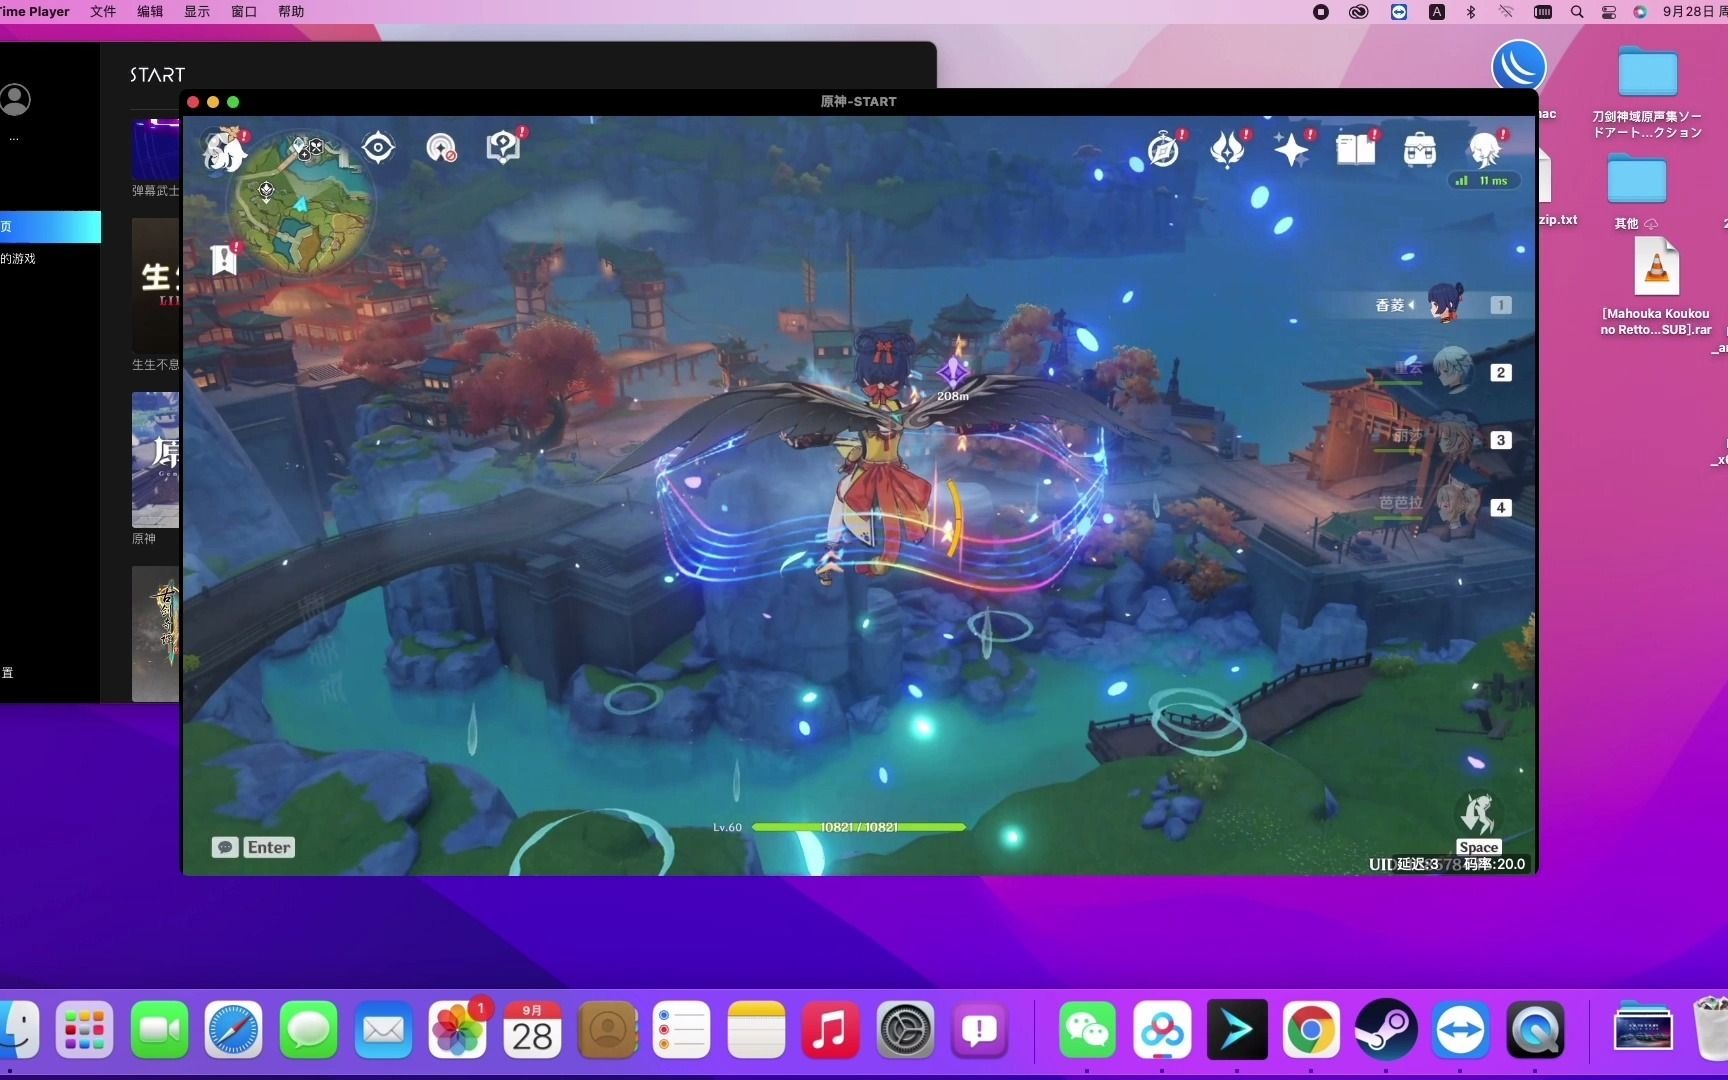Open the quest bookmark icon
1728x1080 pixels.
[x=225, y=259]
